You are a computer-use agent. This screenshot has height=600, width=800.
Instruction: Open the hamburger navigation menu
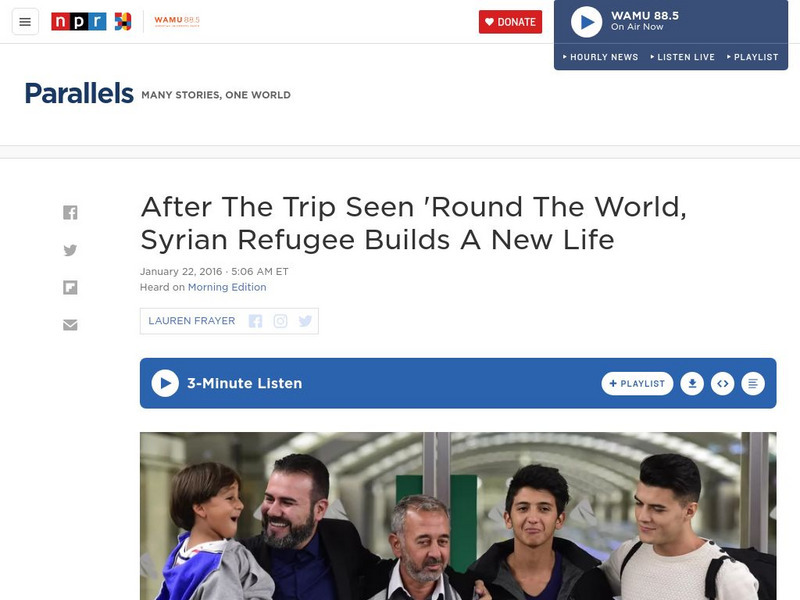coord(25,22)
